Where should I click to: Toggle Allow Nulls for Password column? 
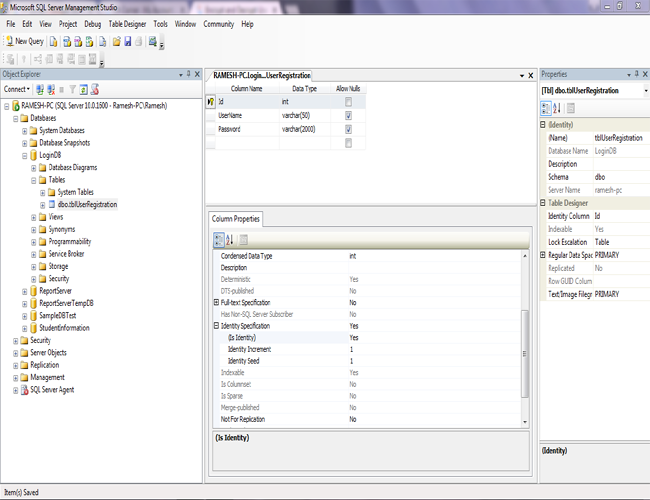pos(348,129)
